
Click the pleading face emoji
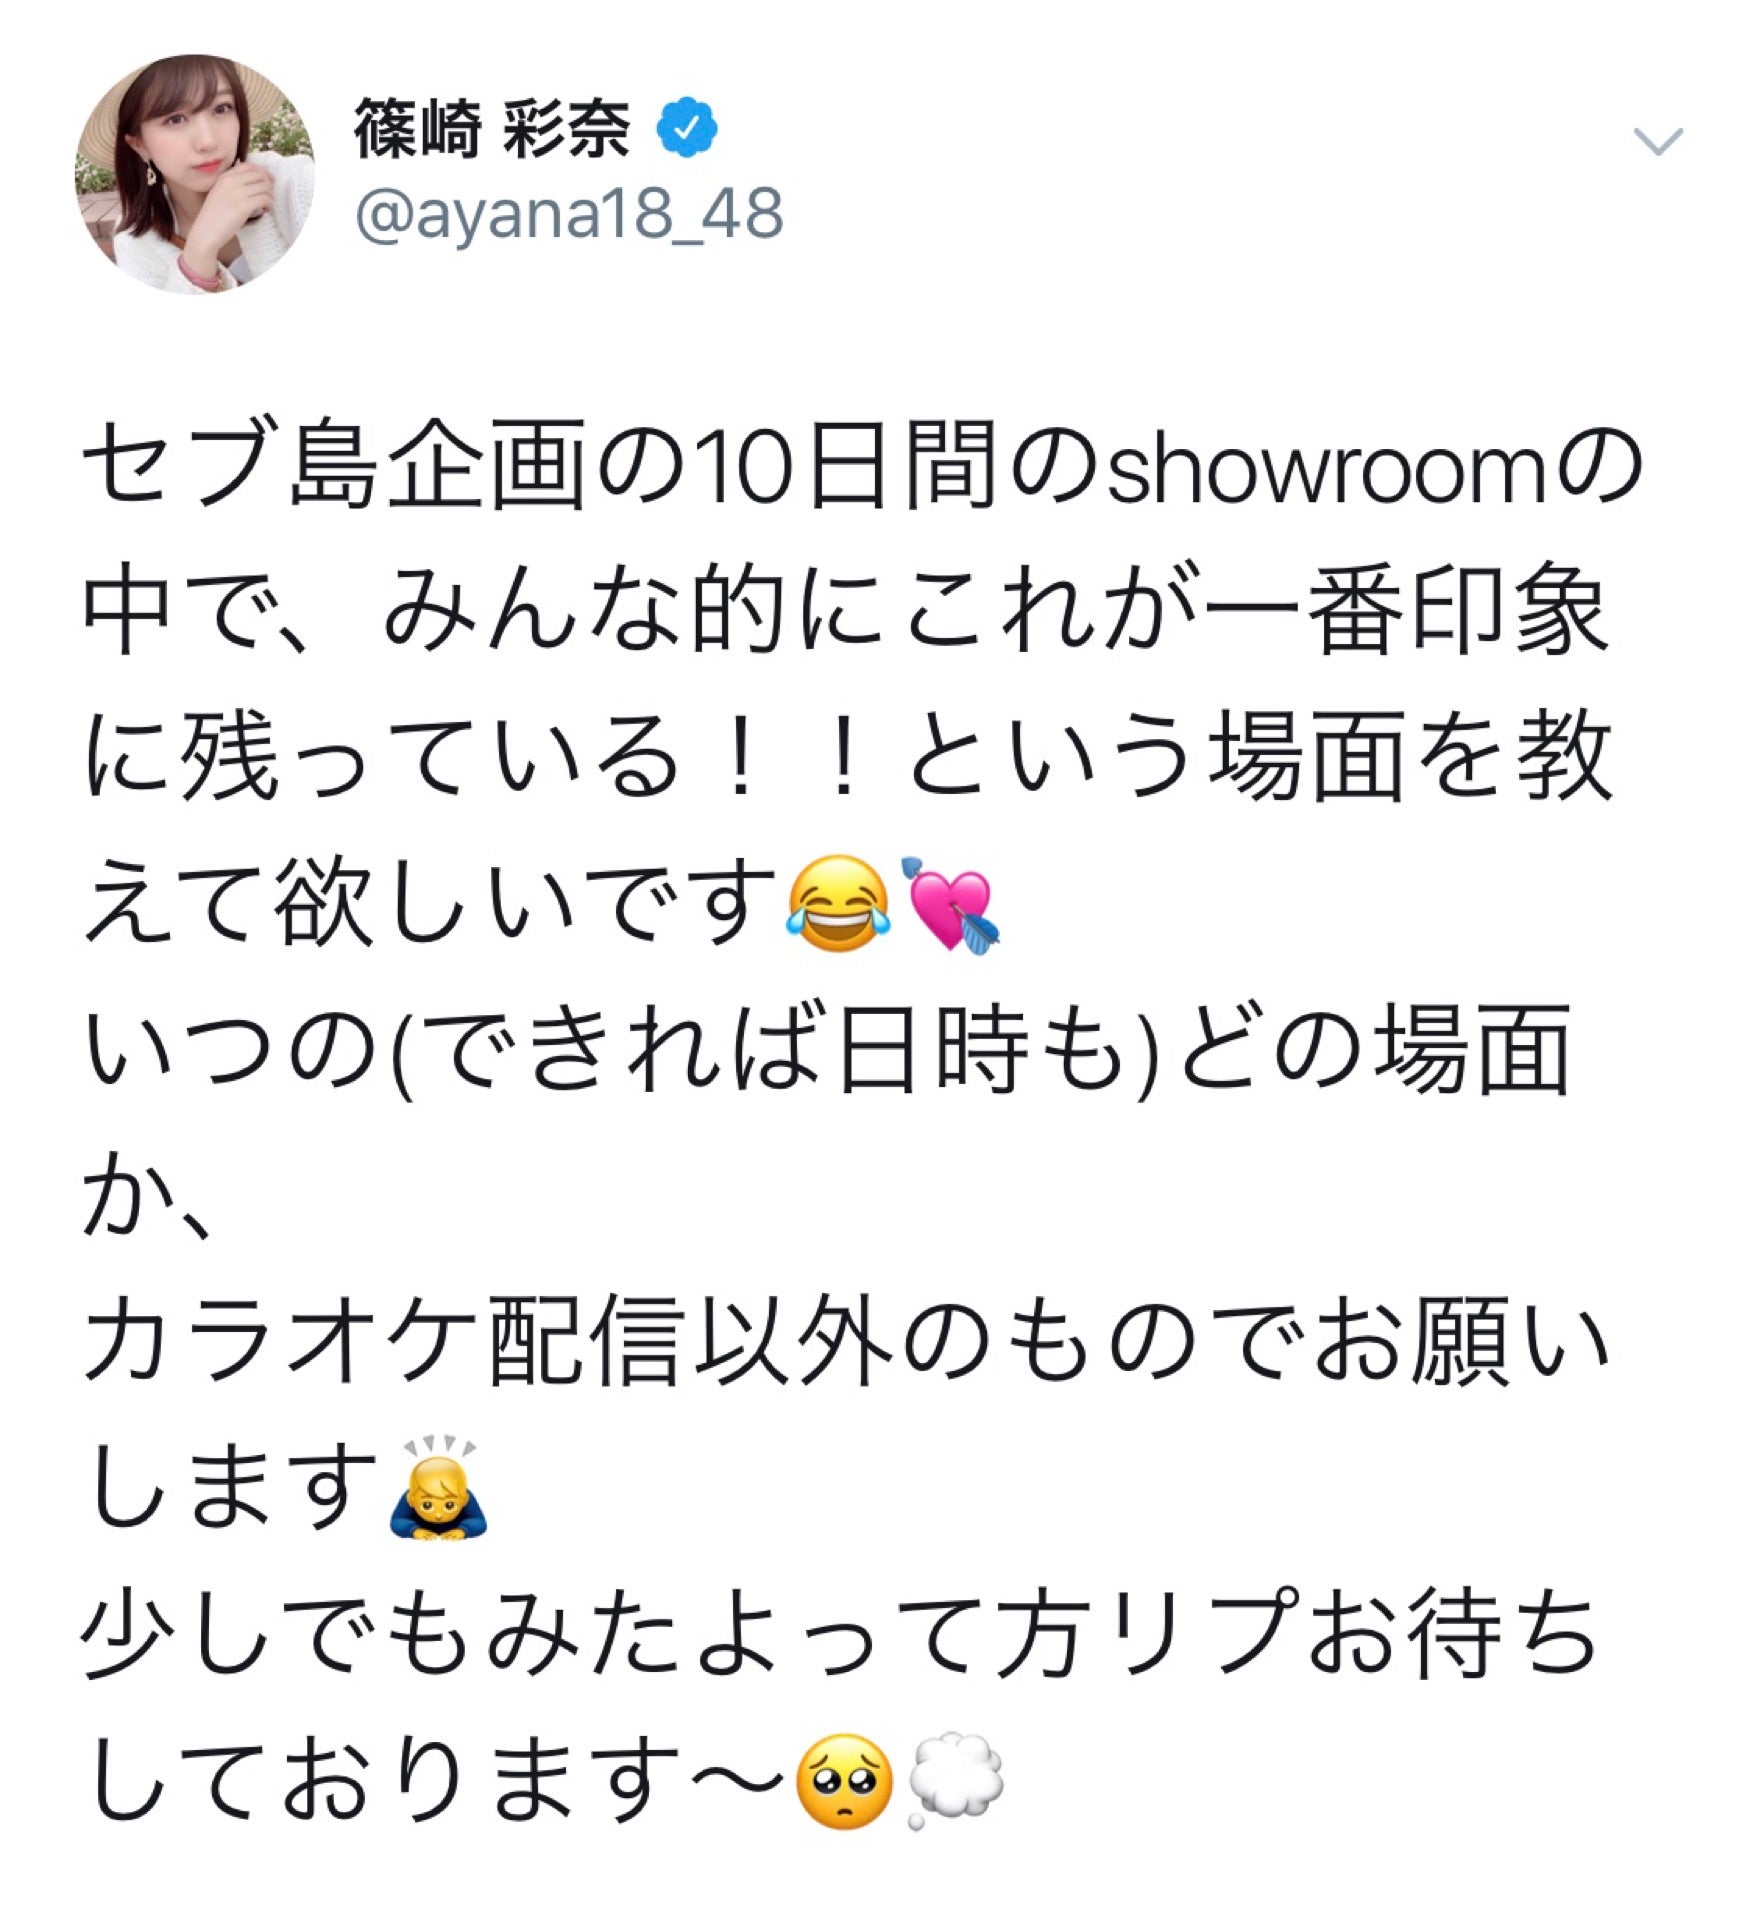pyautogui.click(x=844, y=1781)
